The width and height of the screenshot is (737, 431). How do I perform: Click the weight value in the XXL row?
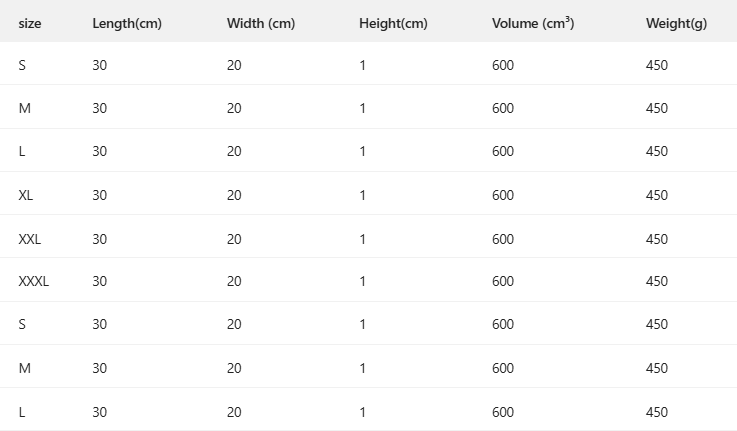coord(657,239)
